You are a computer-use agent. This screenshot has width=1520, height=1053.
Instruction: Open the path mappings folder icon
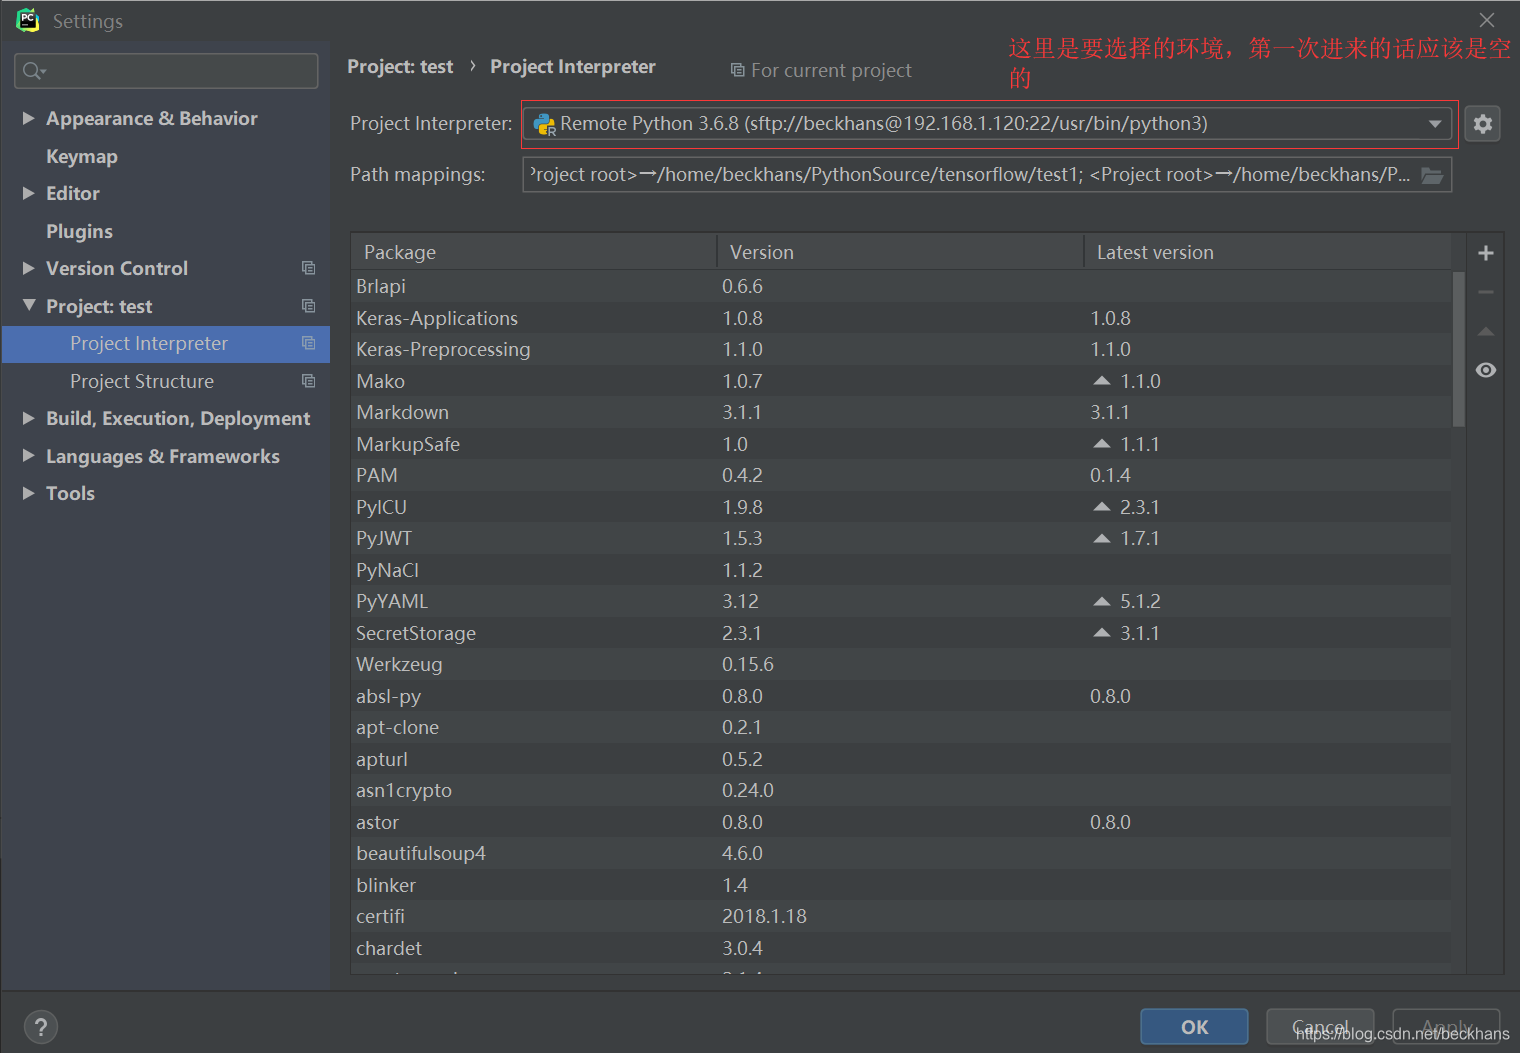coord(1432,175)
